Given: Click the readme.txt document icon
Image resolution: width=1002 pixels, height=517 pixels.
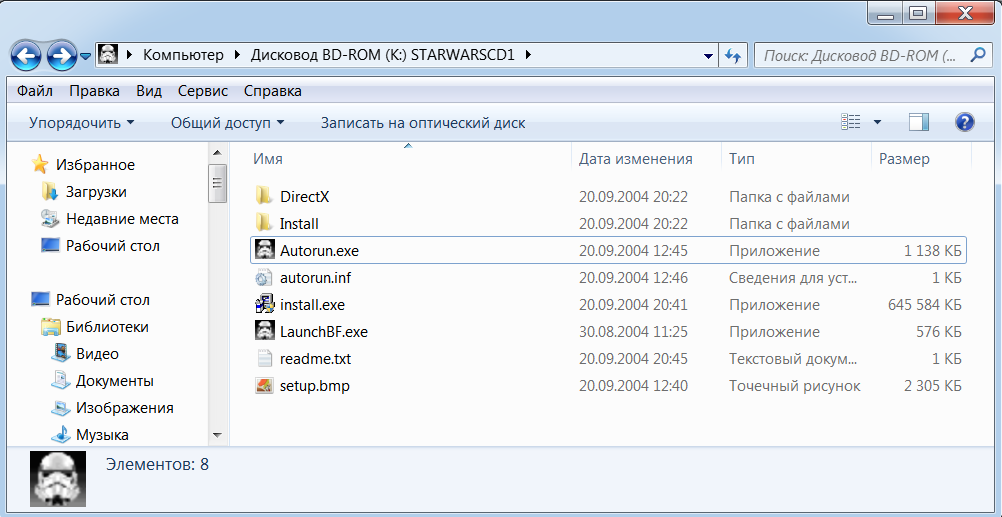Looking at the screenshot, I should pos(264,358).
